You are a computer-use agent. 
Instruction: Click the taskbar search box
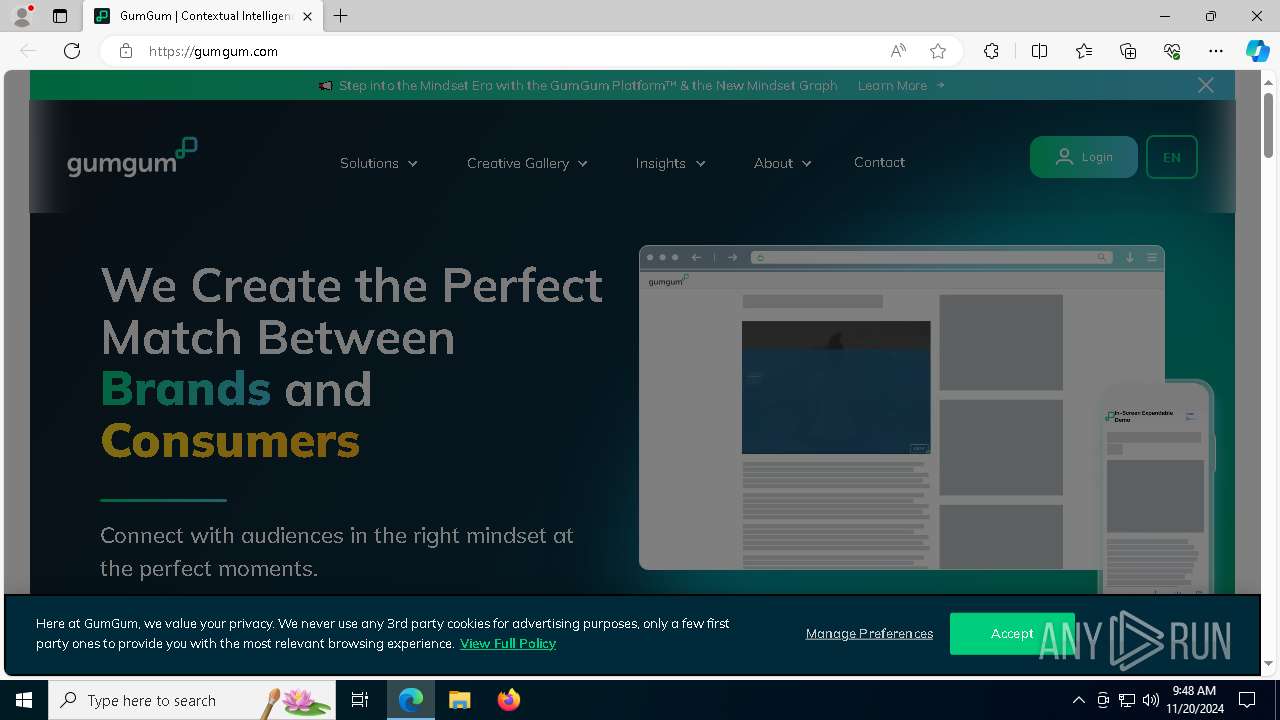tap(192, 700)
